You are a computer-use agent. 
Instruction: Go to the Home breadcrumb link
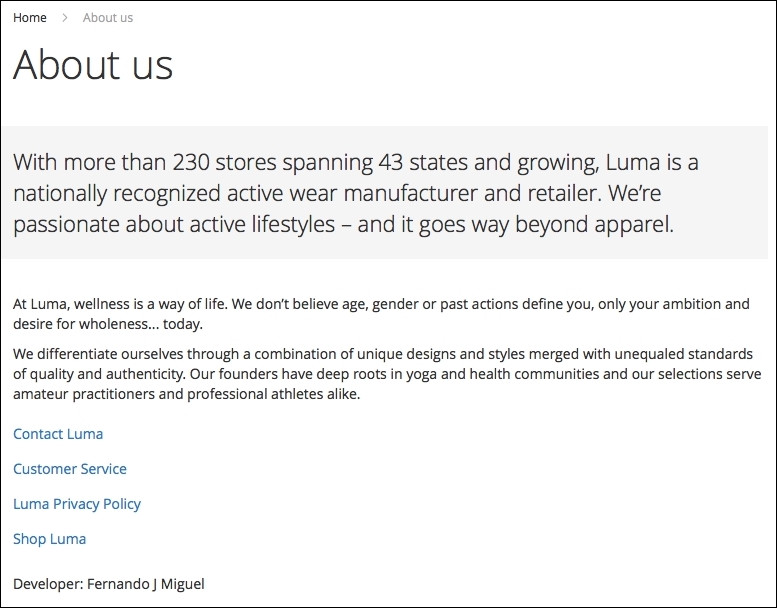click(x=30, y=18)
